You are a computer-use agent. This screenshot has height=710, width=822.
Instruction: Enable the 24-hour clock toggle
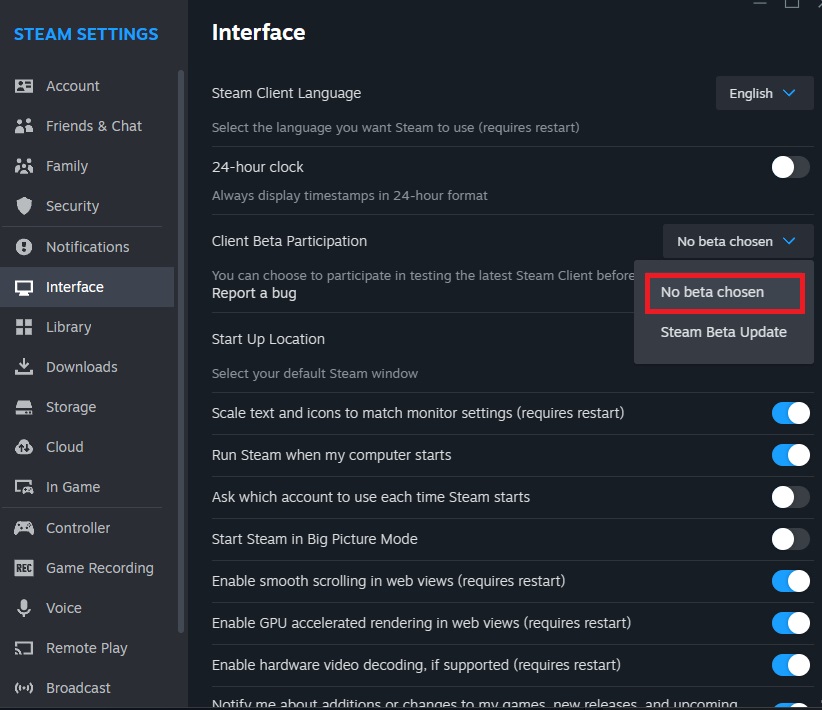pos(790,167)
